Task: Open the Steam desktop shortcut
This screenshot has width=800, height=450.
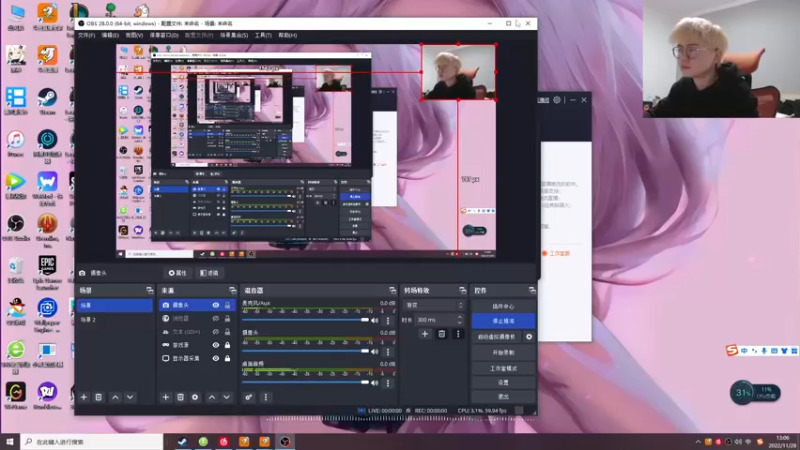Action: [47, 101]
